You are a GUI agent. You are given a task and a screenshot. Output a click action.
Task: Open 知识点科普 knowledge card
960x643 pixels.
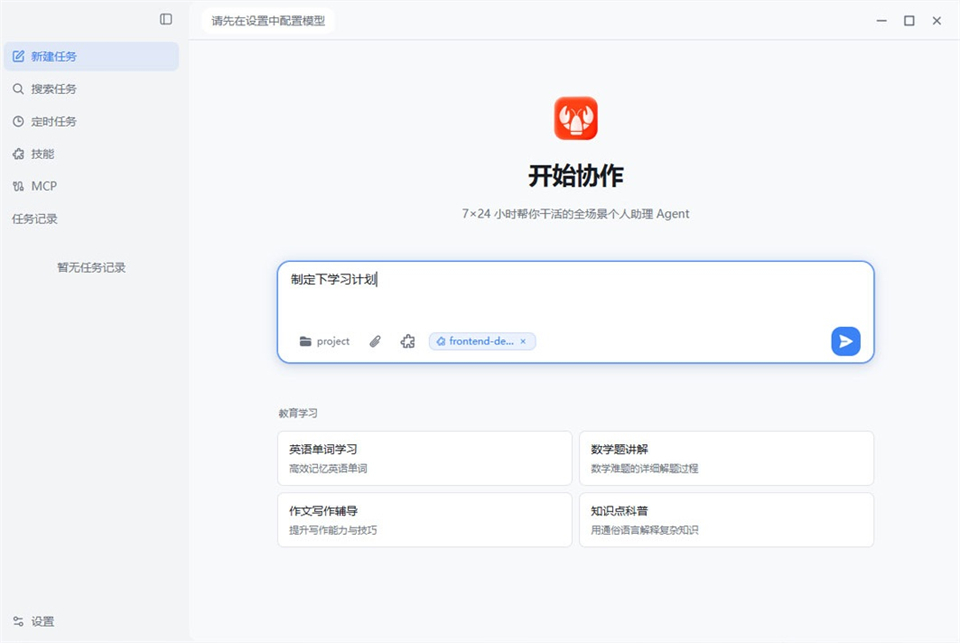click(x=726, y=520)
